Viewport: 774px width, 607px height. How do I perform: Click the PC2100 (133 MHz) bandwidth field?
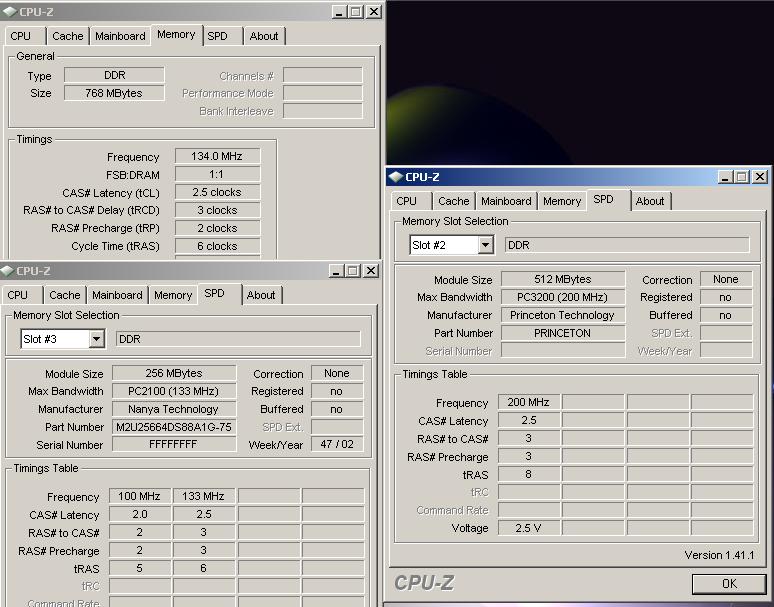click(174, 391)
